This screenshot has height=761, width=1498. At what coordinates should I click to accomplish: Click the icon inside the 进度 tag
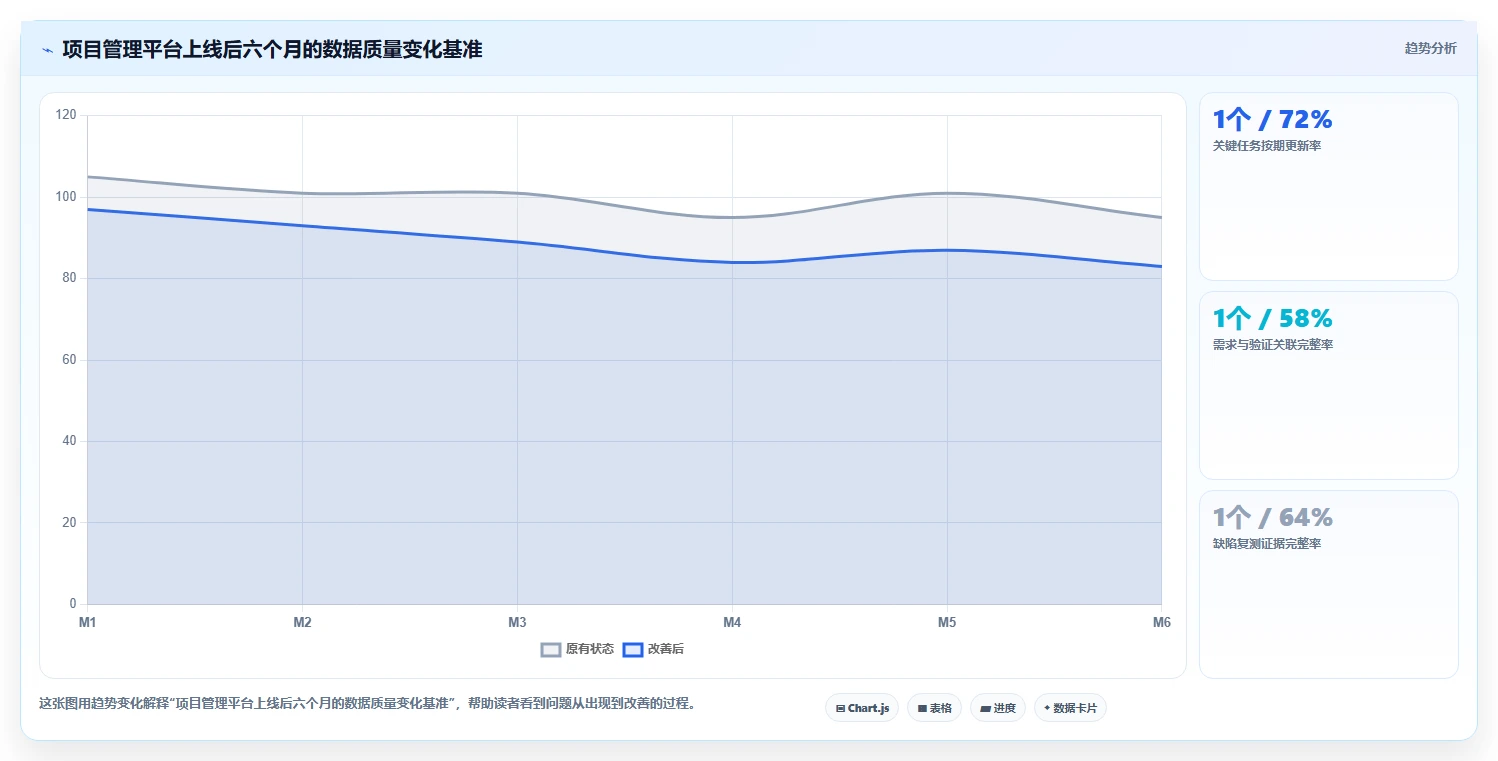[x=985, y=708]
